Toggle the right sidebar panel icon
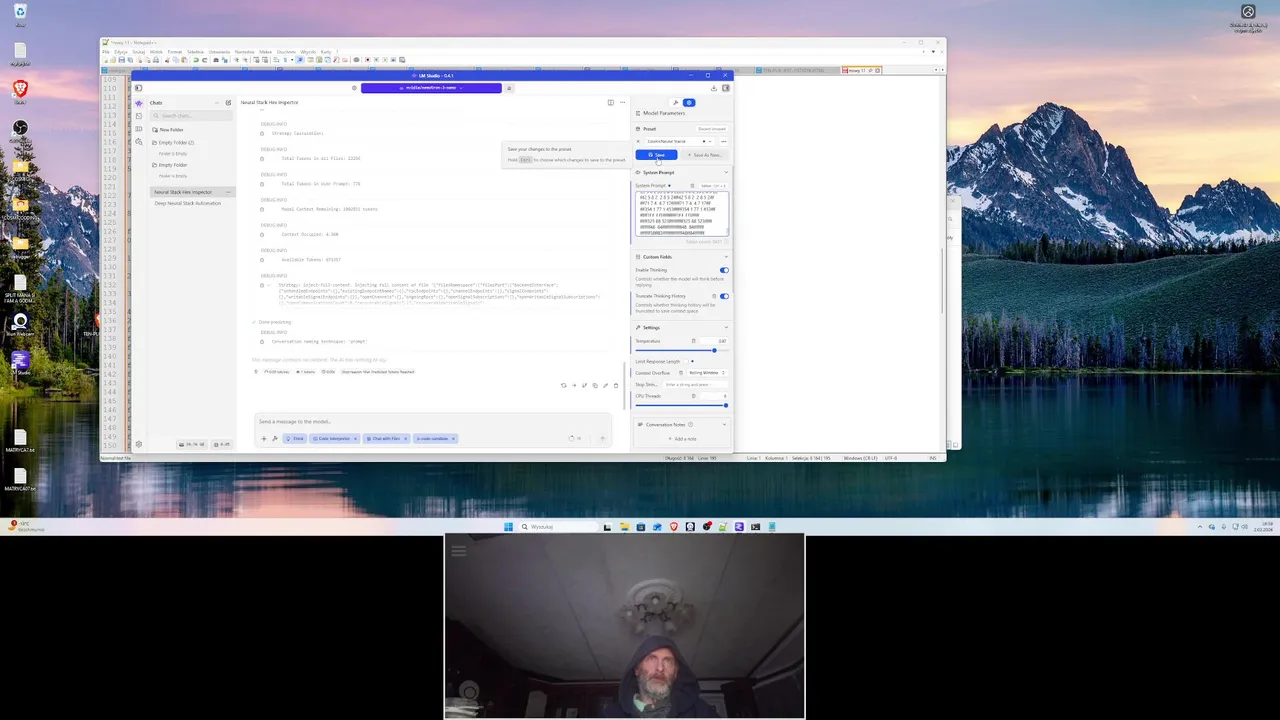Screen dimensions: 1280x720 725,88
